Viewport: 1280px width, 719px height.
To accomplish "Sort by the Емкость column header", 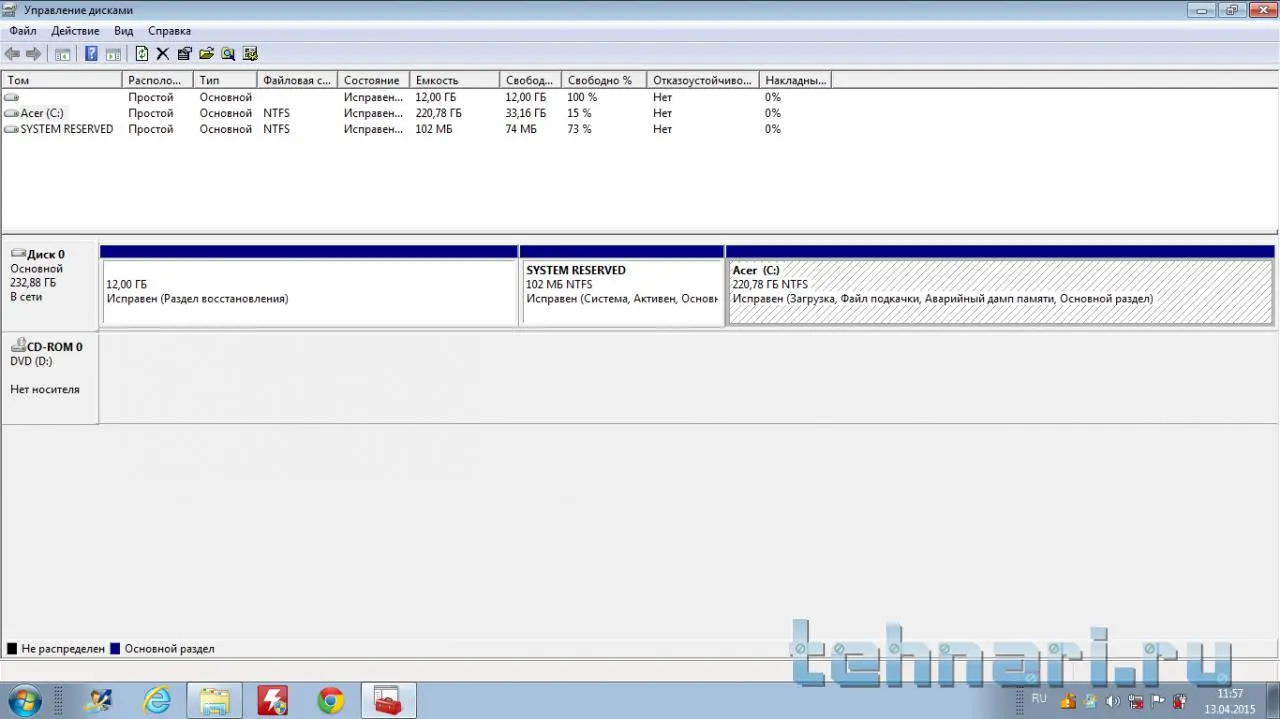I will [454, 80].
